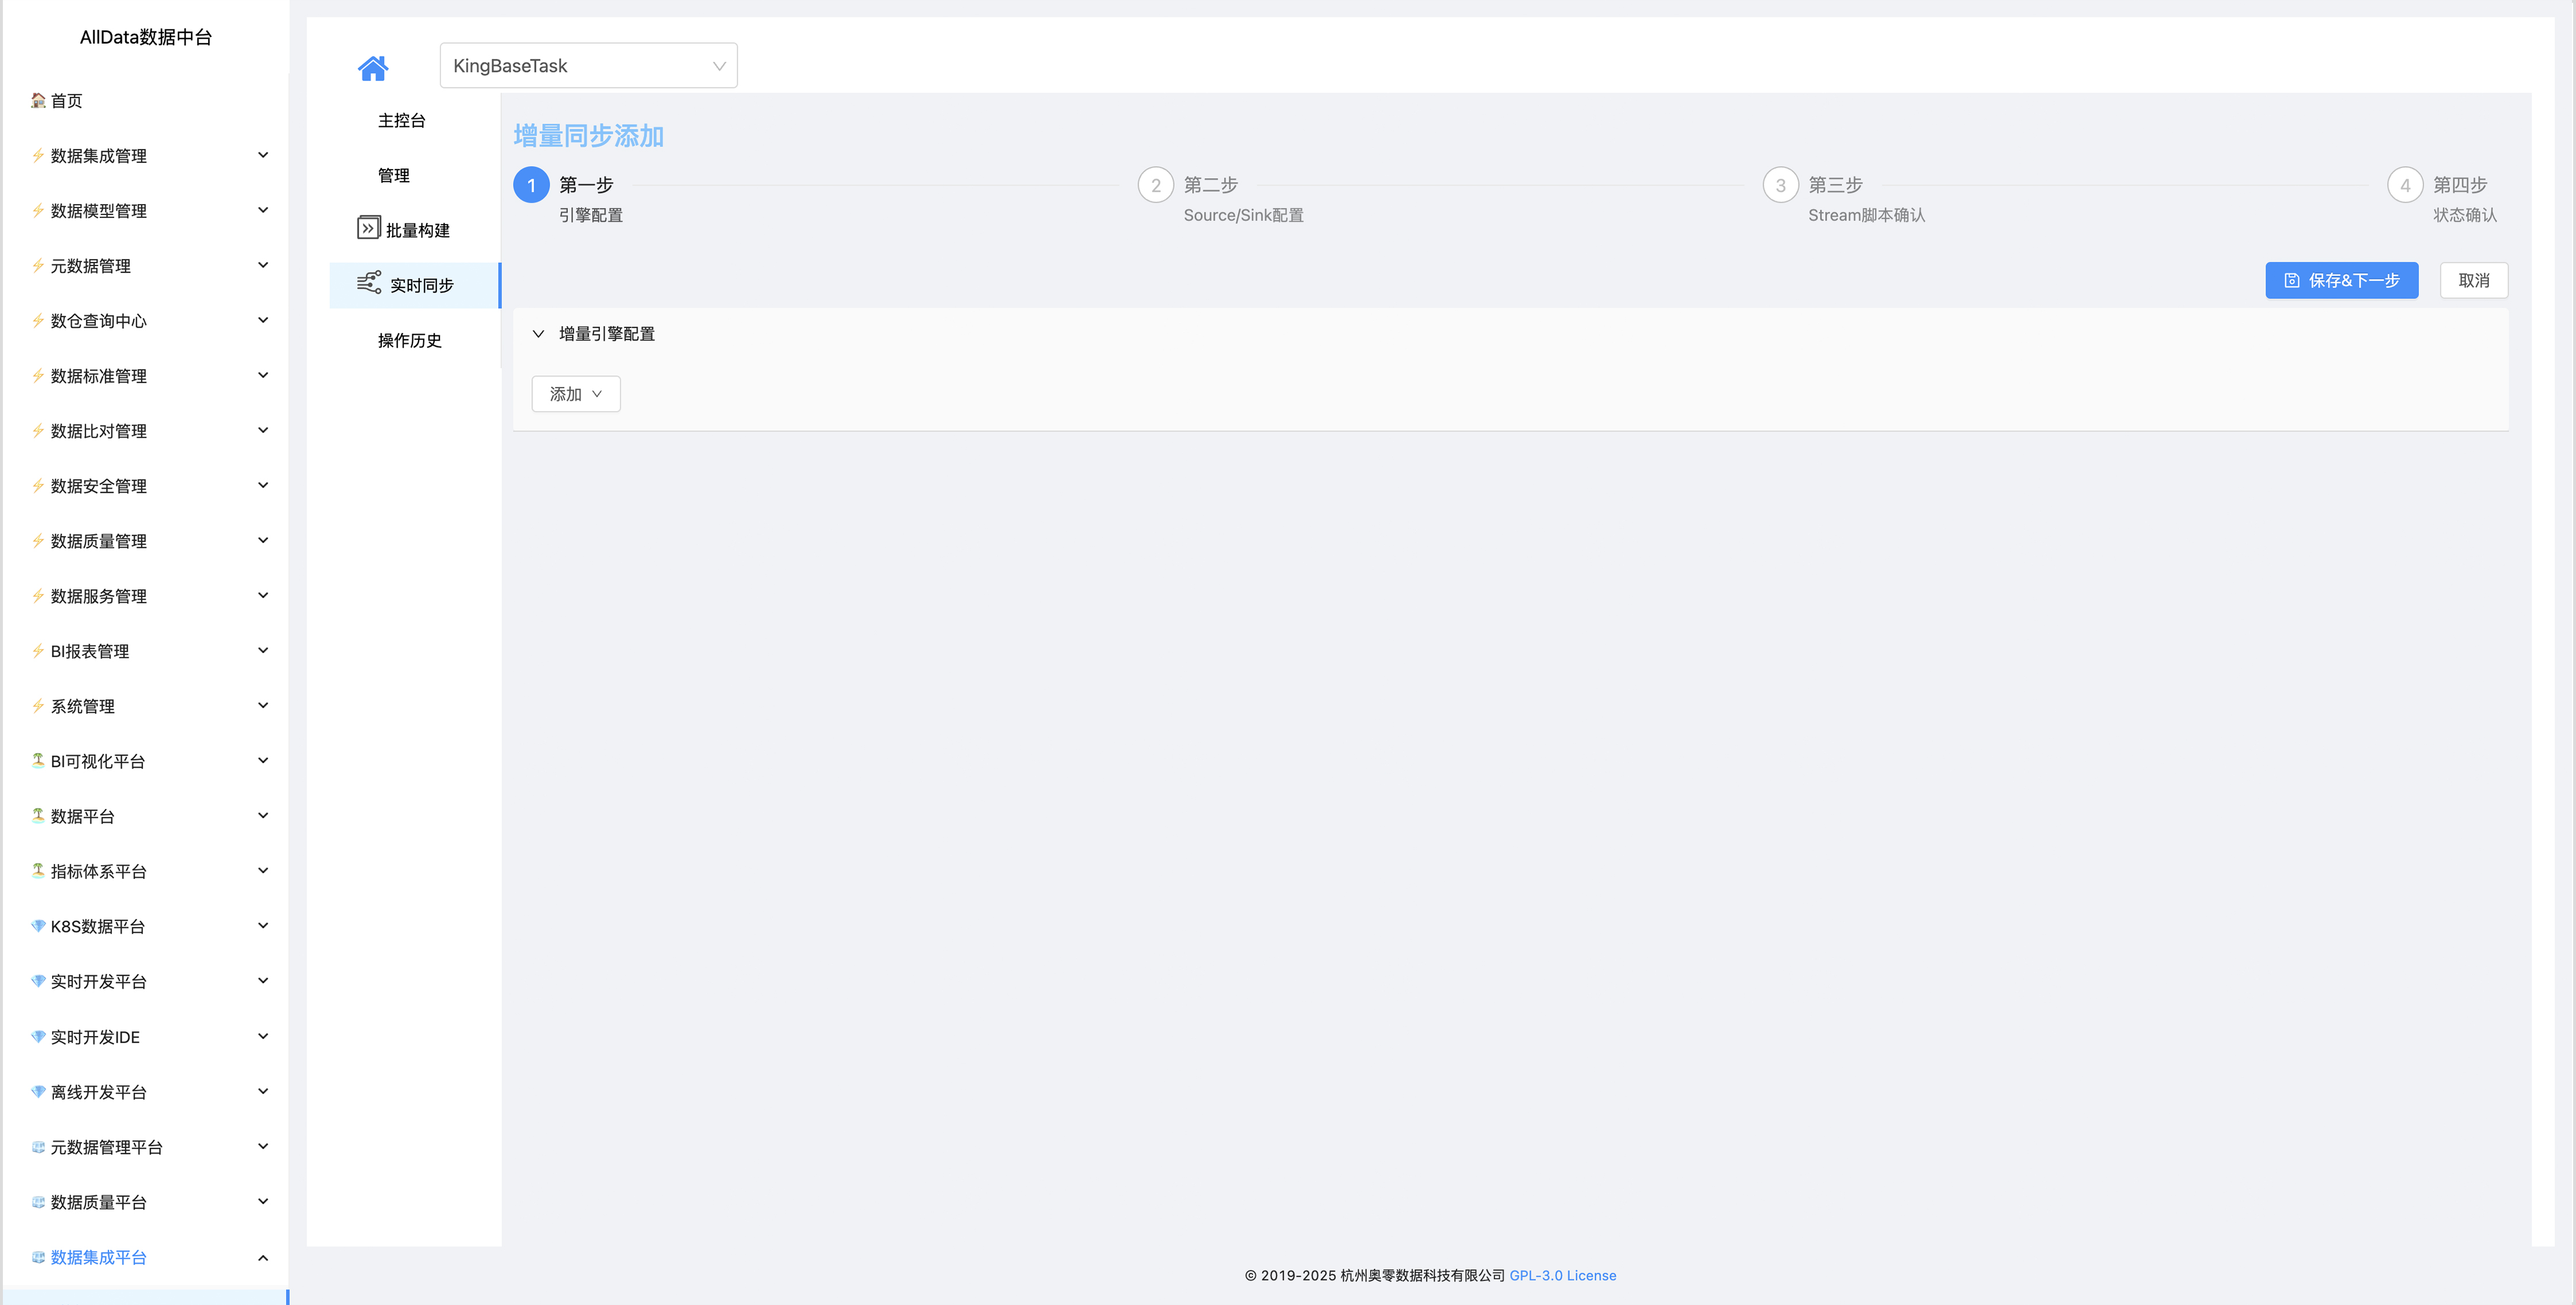
Task: Click the blue home icon
Action: pyautogui.click(x=372, y=68)
